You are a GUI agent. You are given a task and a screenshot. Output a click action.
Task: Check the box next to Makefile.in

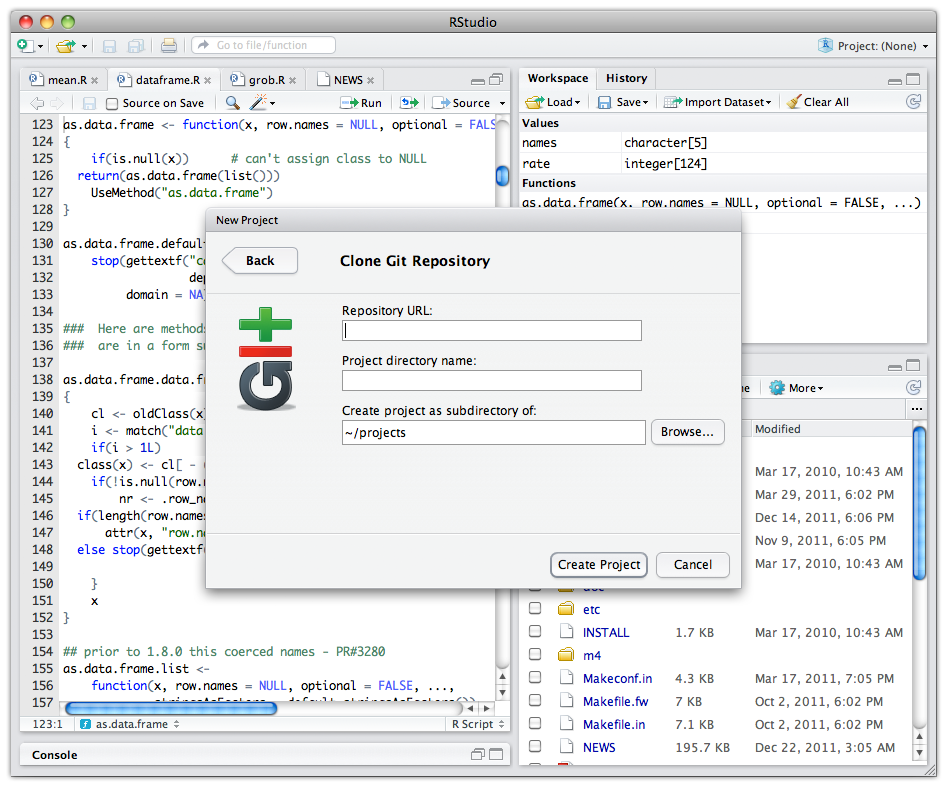pyautogui.click(x=535, y=723)
